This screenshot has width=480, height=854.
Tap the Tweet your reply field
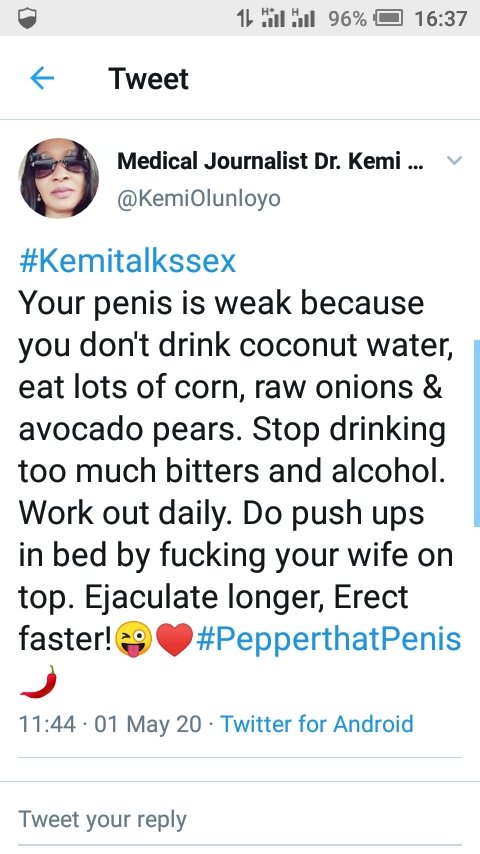pos(240,820)
